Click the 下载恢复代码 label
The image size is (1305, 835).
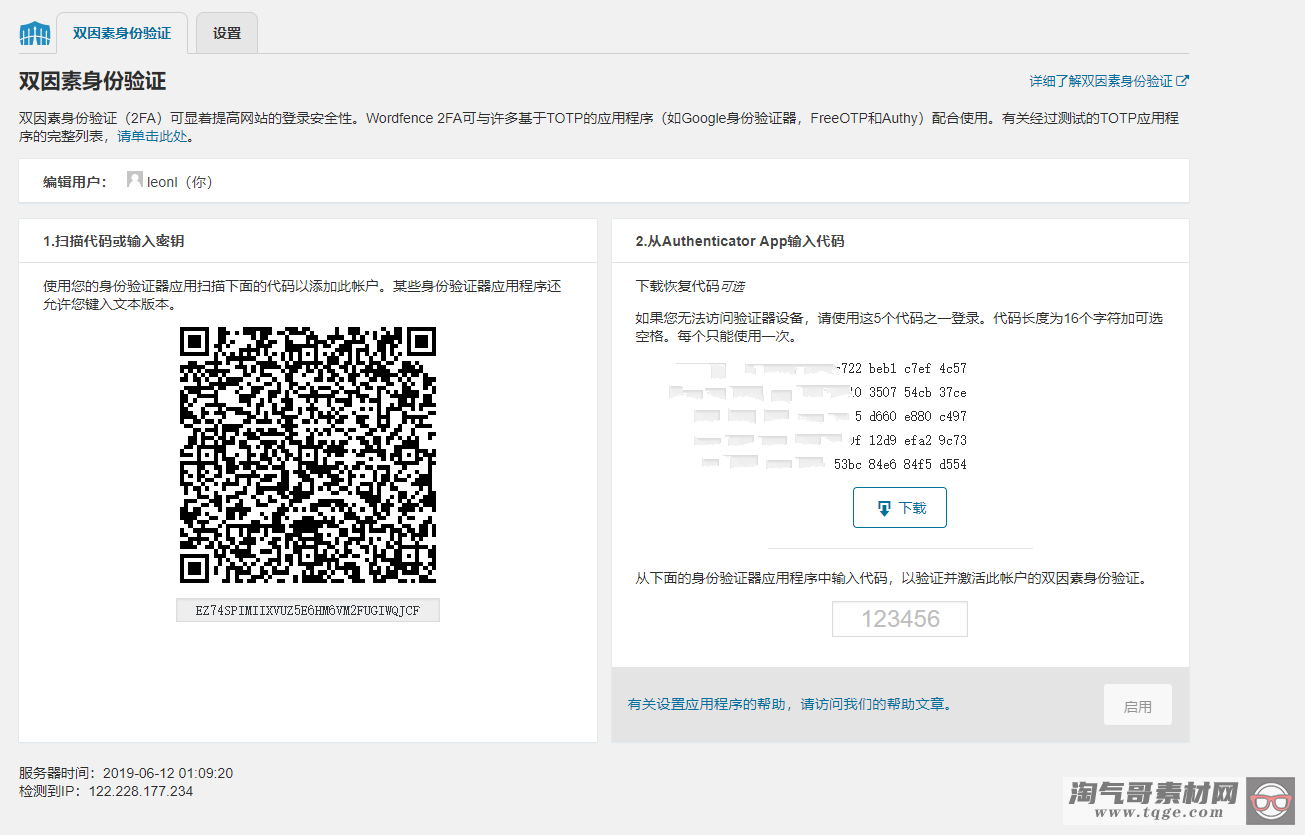pos(677,286)
